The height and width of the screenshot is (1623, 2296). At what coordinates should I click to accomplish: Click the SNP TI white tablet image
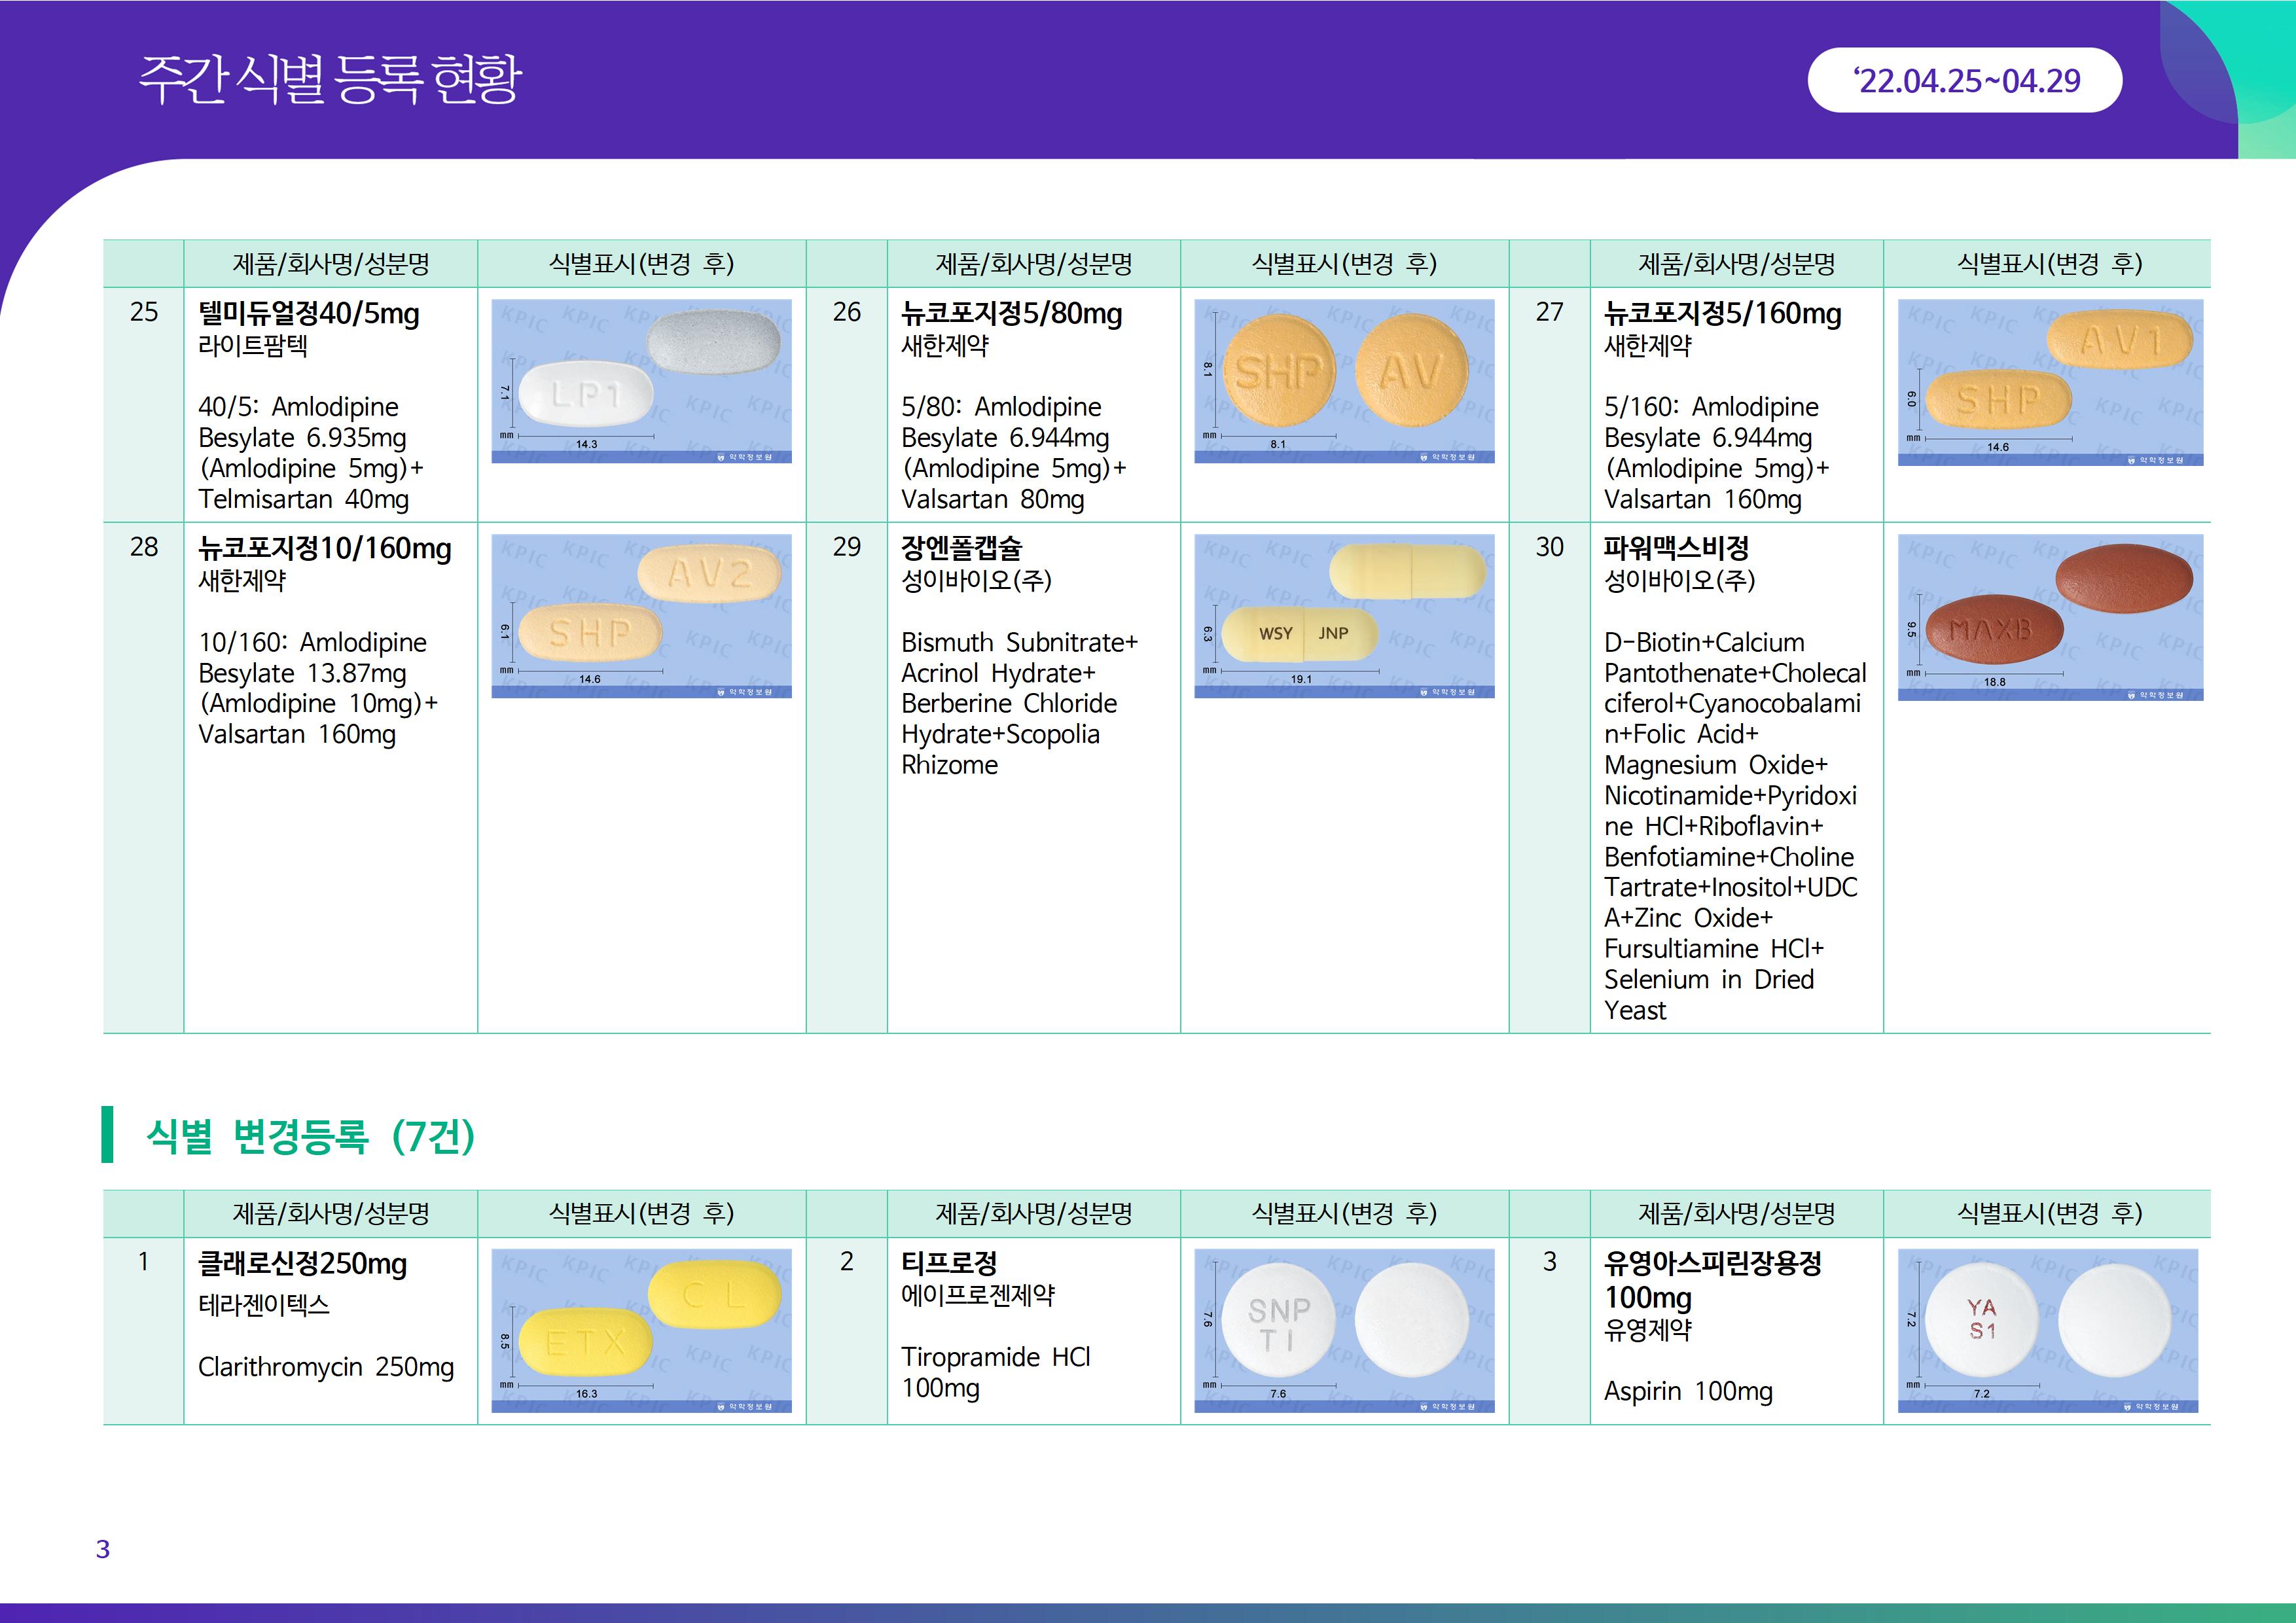pyautogui.click(x=1344, y=1330)
